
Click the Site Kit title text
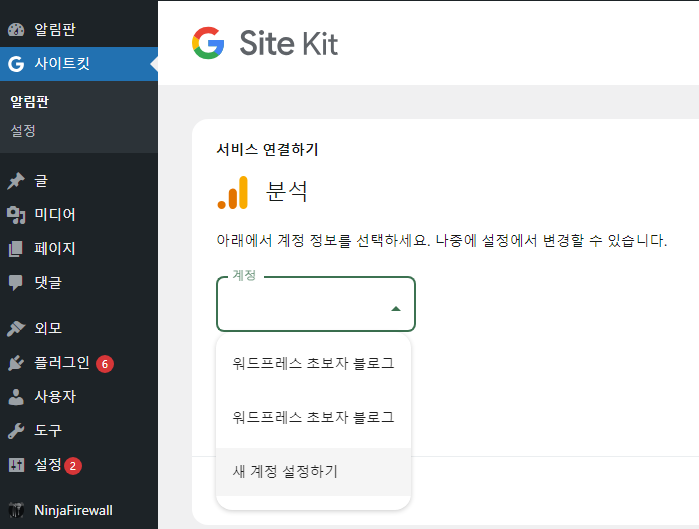tap(288, 43)
